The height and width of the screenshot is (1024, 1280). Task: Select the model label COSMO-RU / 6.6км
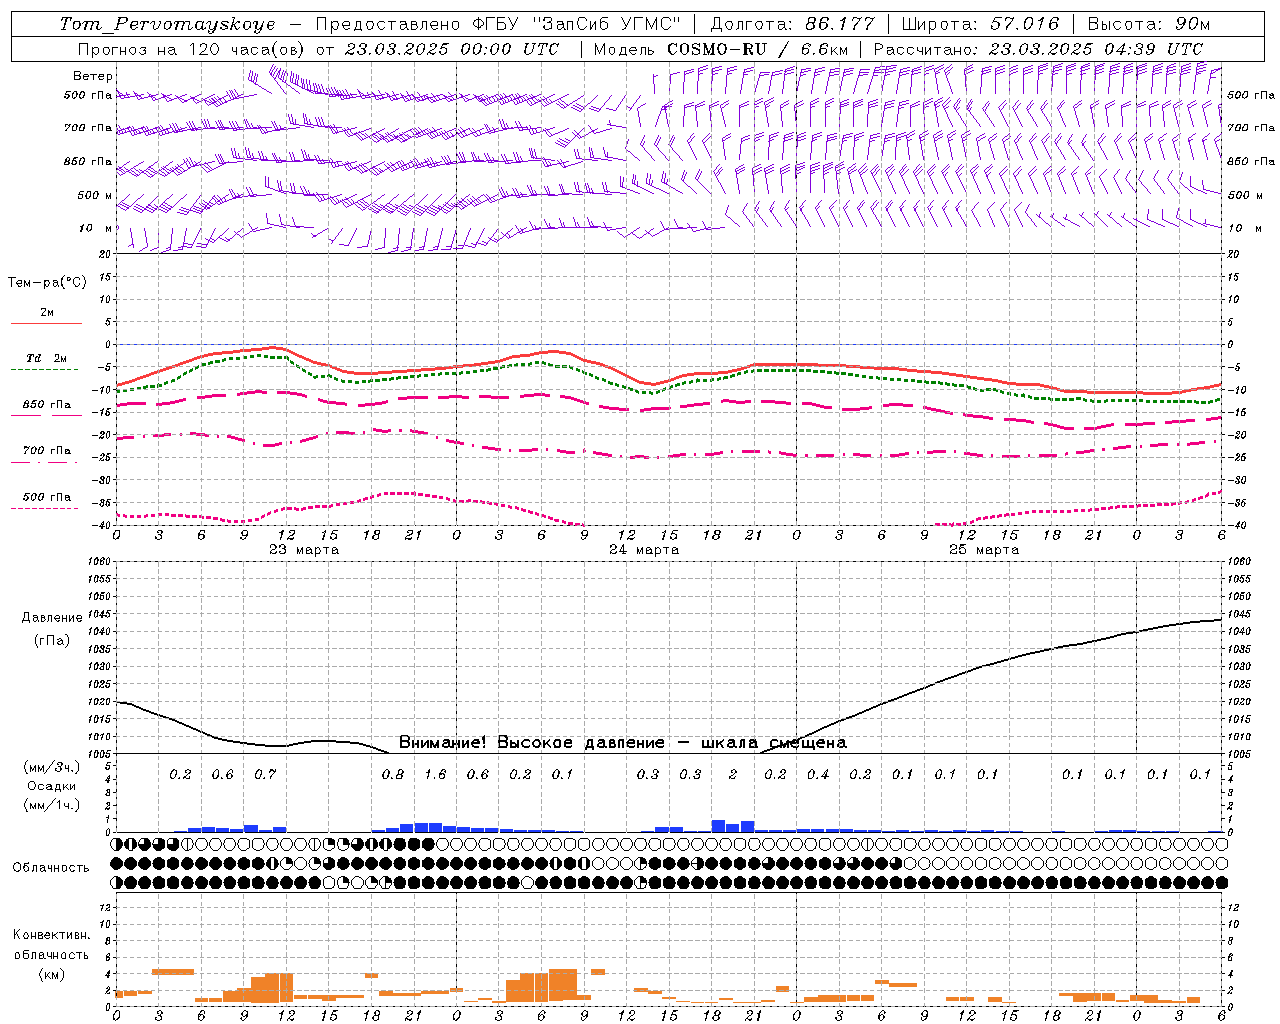758,49
